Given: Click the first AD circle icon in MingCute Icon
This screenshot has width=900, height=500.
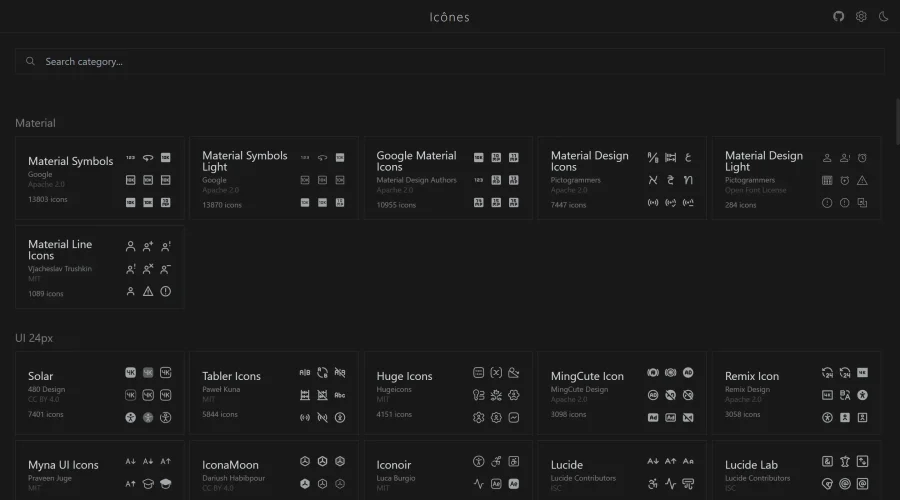Looking at the screenshot, I should click(688, 373).
